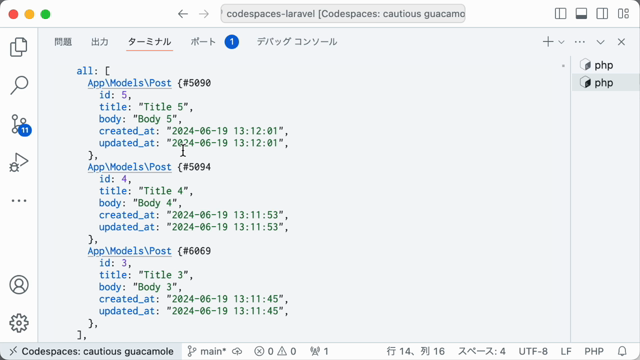Toggle the secondary side bar layout button
The width and height of the screenshot is (640, 360).
[x=602, y=14]
